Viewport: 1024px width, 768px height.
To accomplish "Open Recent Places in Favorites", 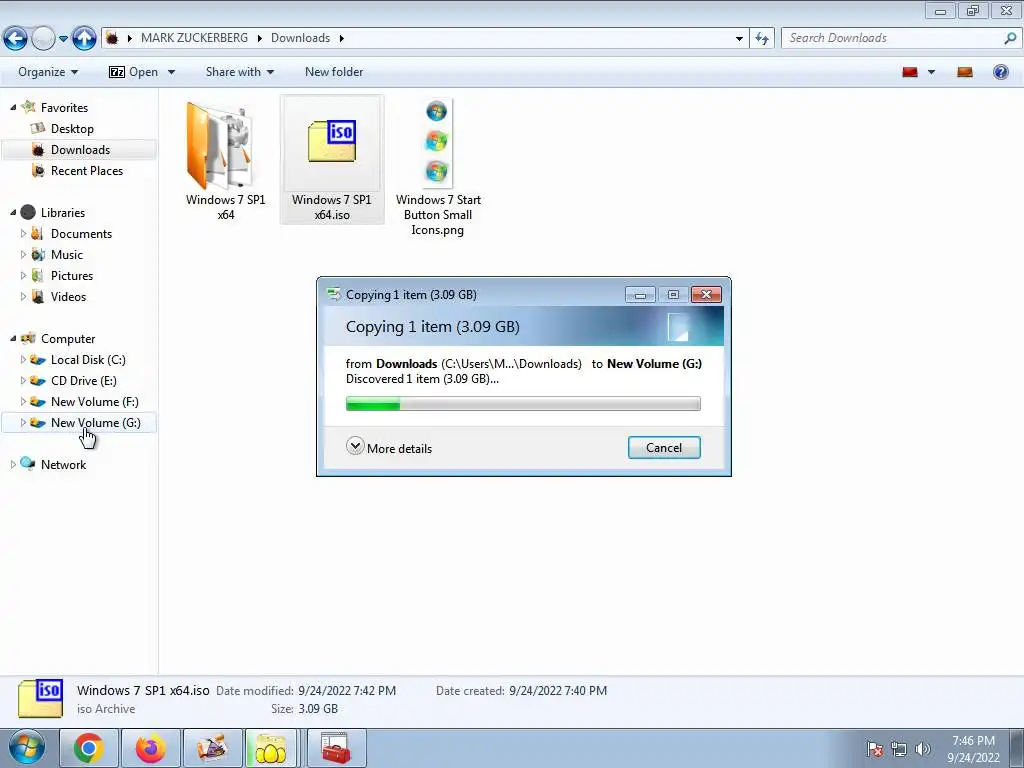I will pos(87,170).
